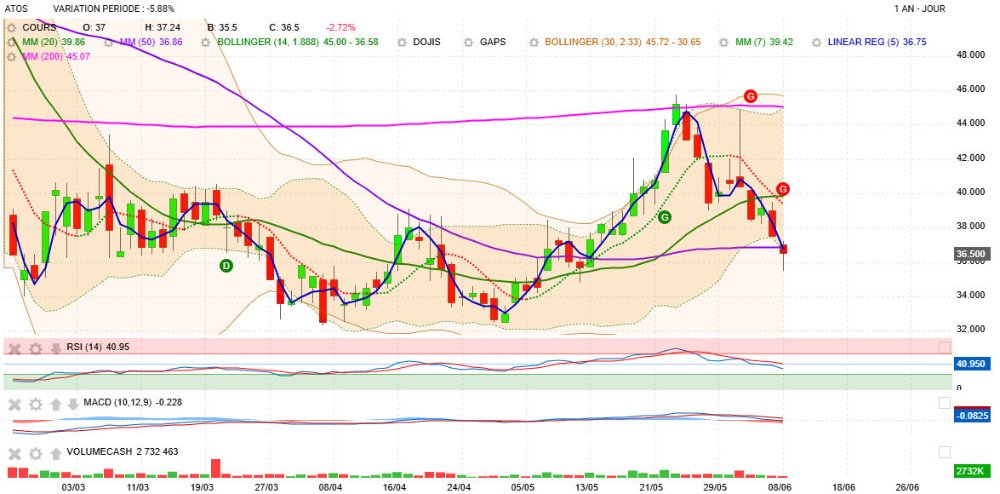Remove the MACD (10,12,9) indicator panel

coord(16,403)
